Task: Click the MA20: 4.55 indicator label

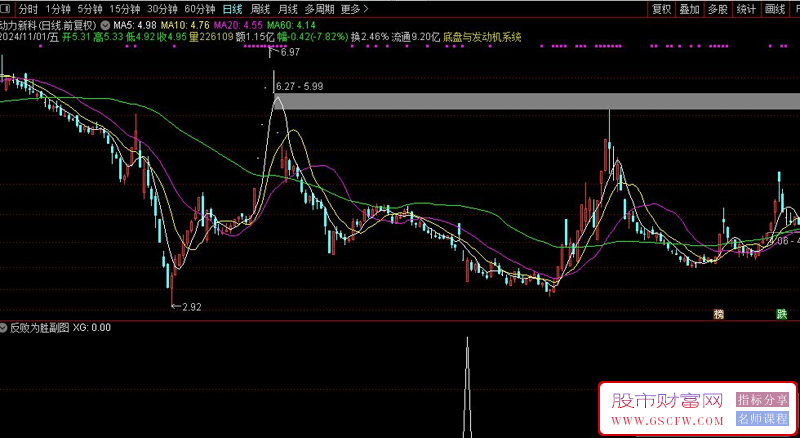Action: pos(238,25)
